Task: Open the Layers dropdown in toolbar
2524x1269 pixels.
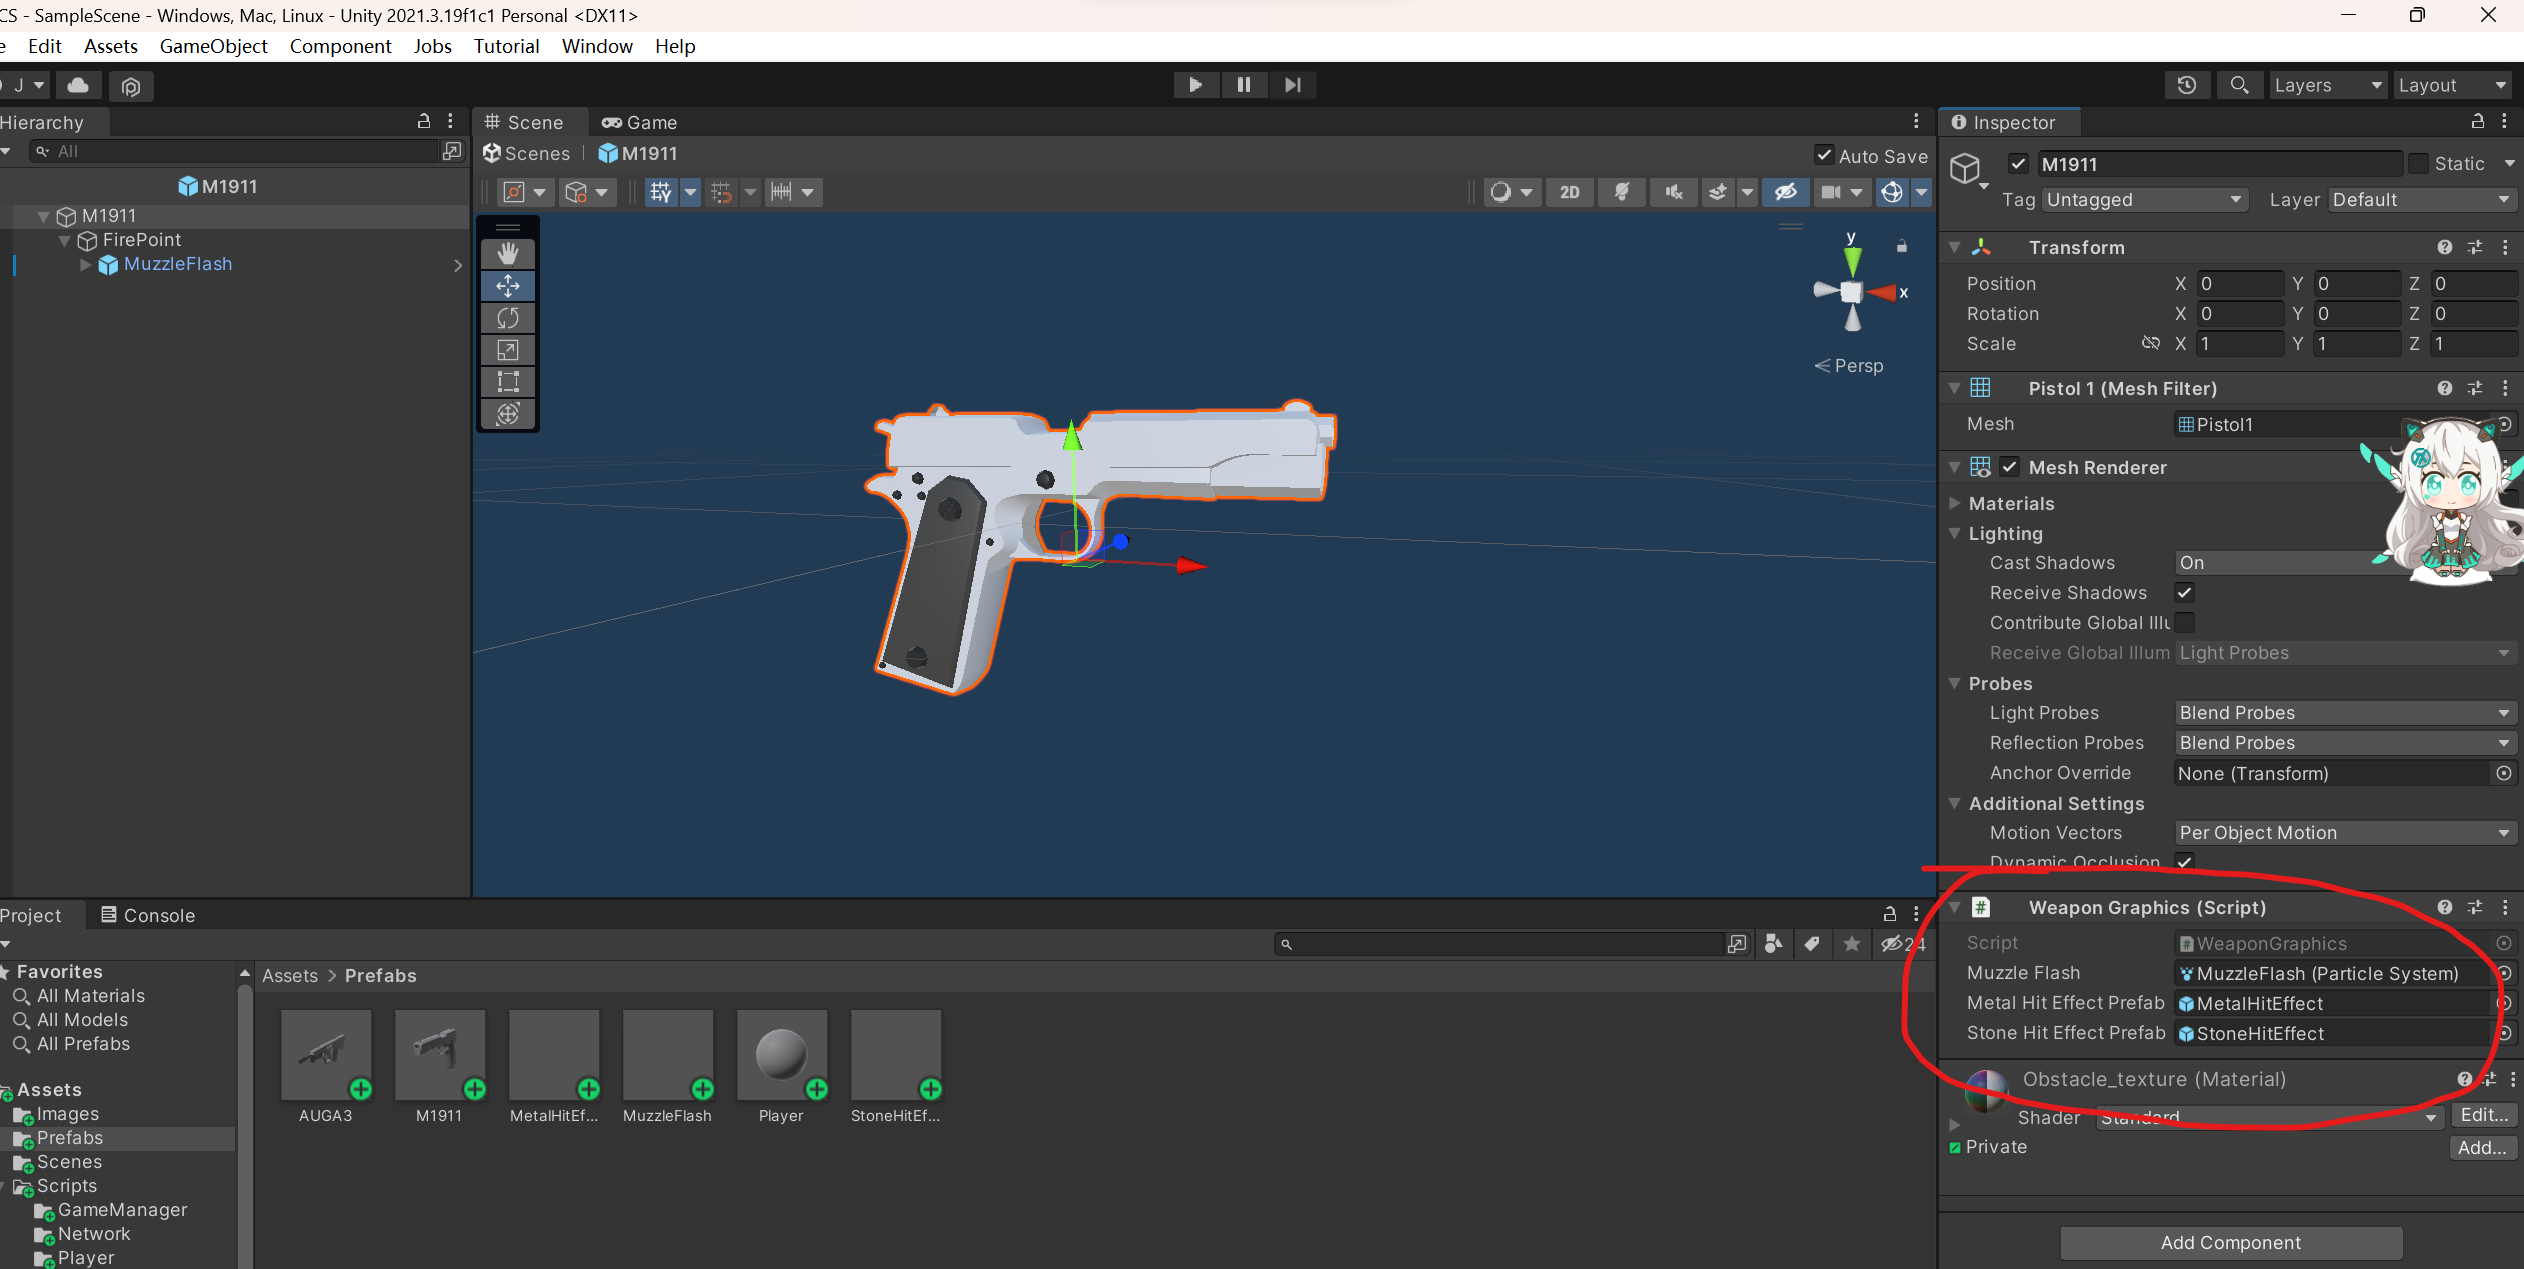Action: pos(2328,85)
